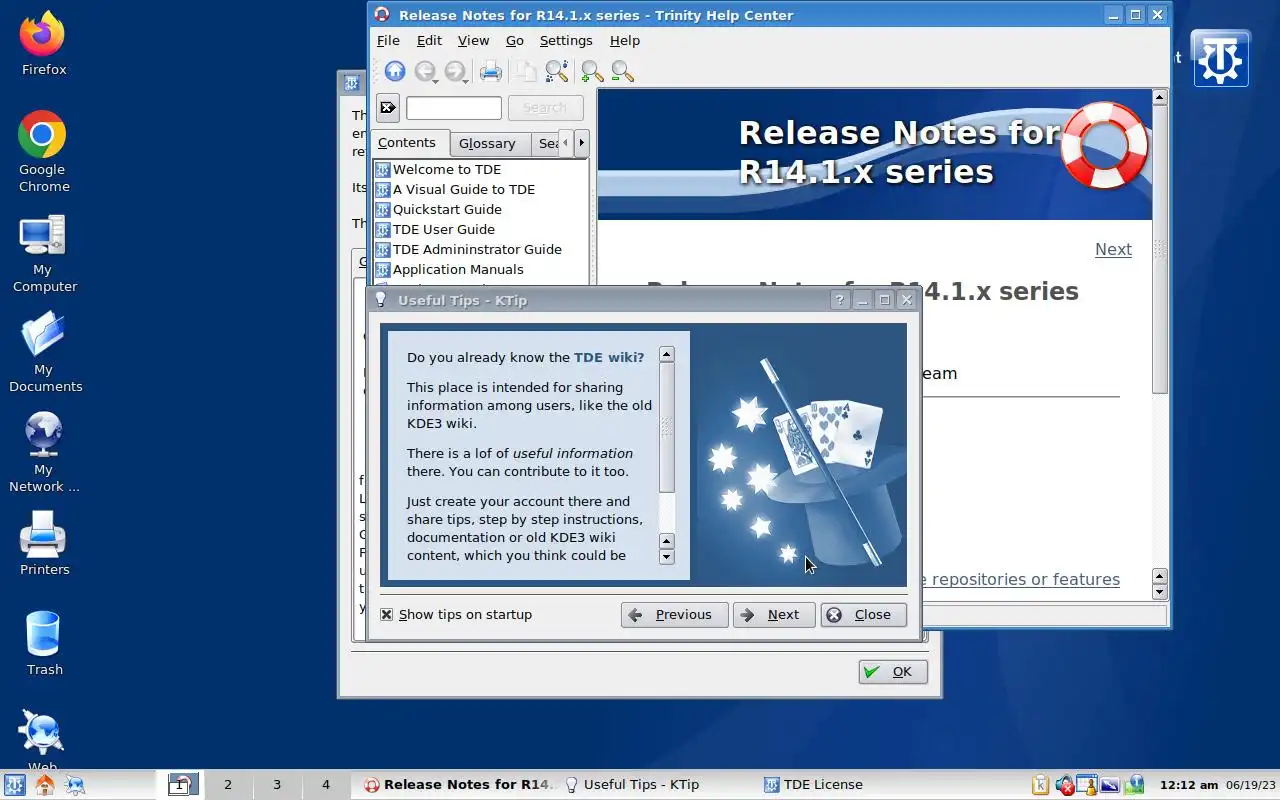Viewport: 1280px width, 800px height.
Task: Click OK in the TDE License window
Action: coord(893,672)
